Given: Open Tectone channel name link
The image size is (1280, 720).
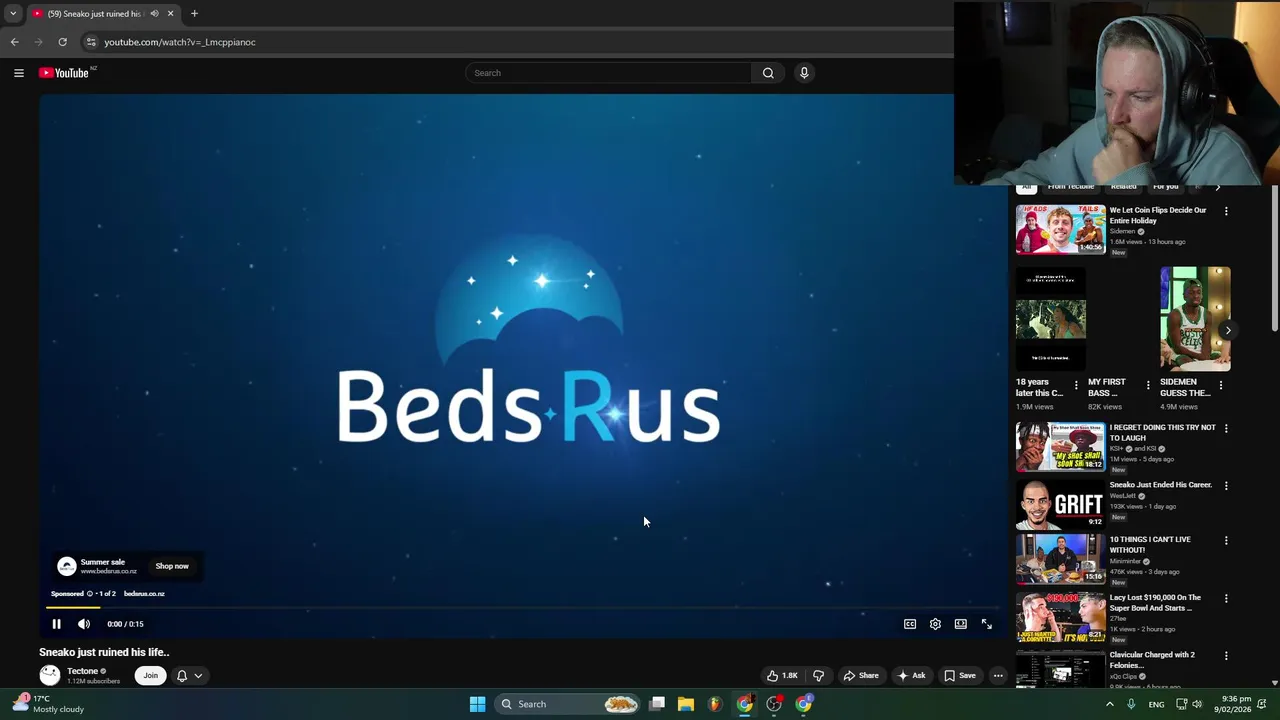Looking at the screenshot, I should point(82,671).
